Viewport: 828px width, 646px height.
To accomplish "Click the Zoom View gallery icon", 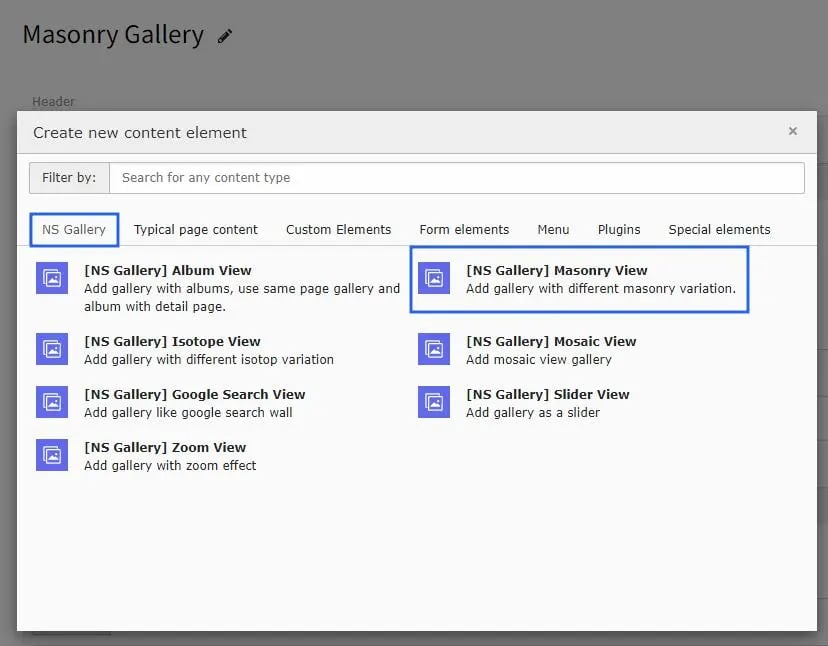I will (x=52, y=455).
